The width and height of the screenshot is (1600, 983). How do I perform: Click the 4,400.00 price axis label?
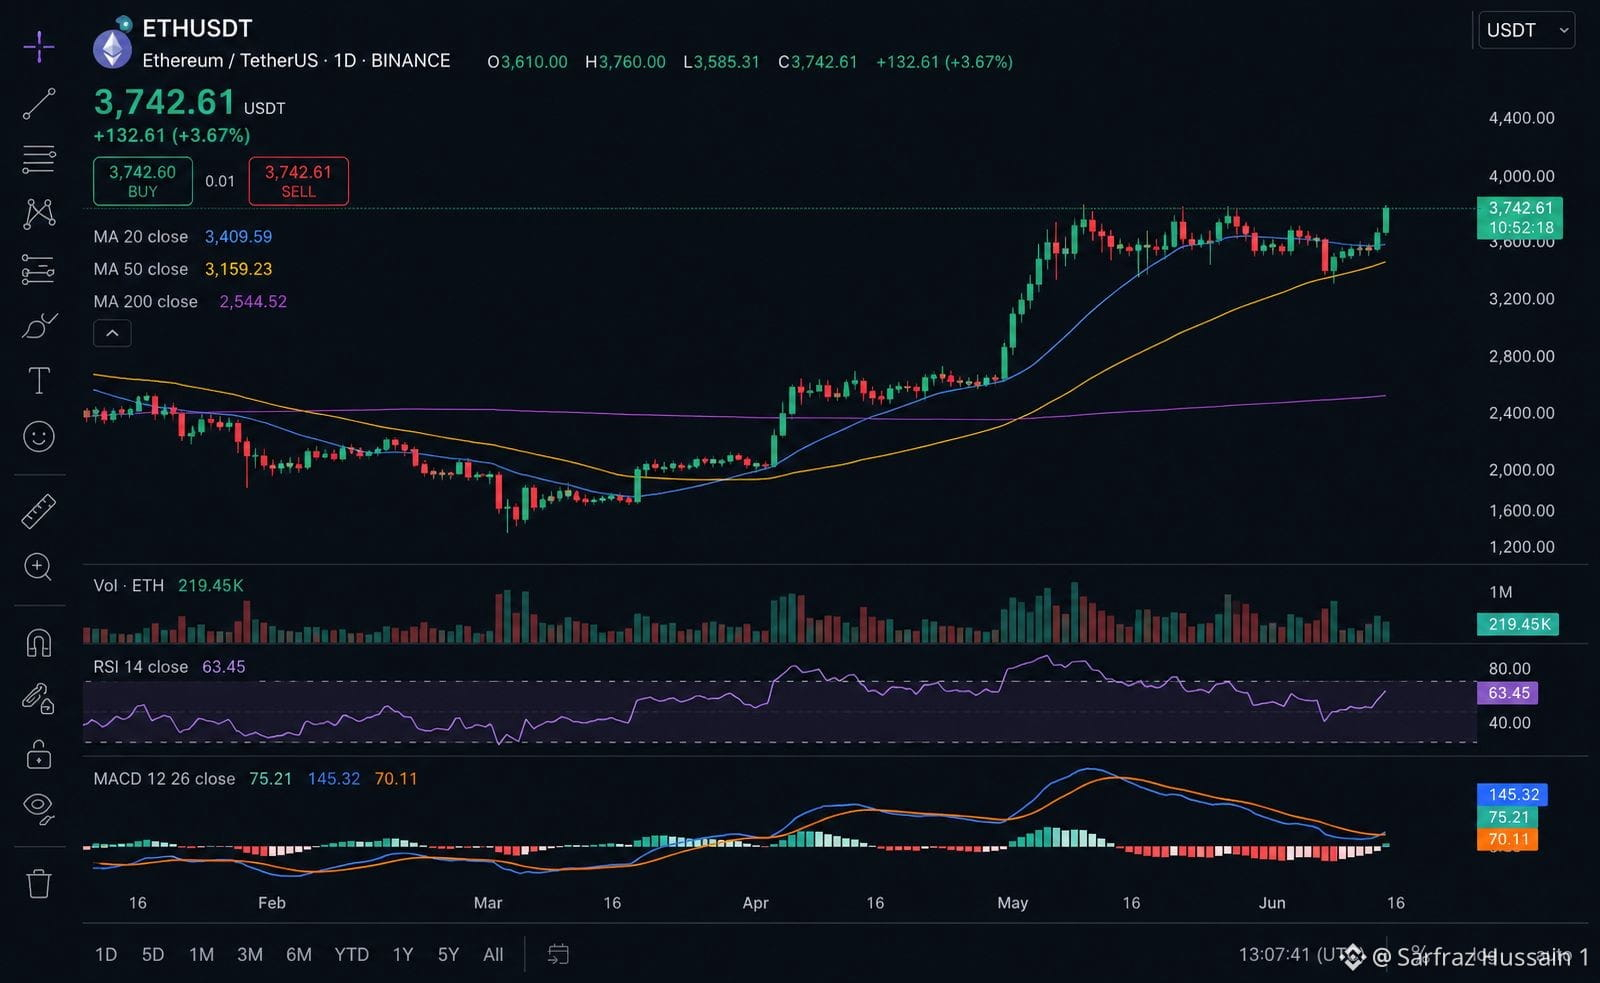1521,118
